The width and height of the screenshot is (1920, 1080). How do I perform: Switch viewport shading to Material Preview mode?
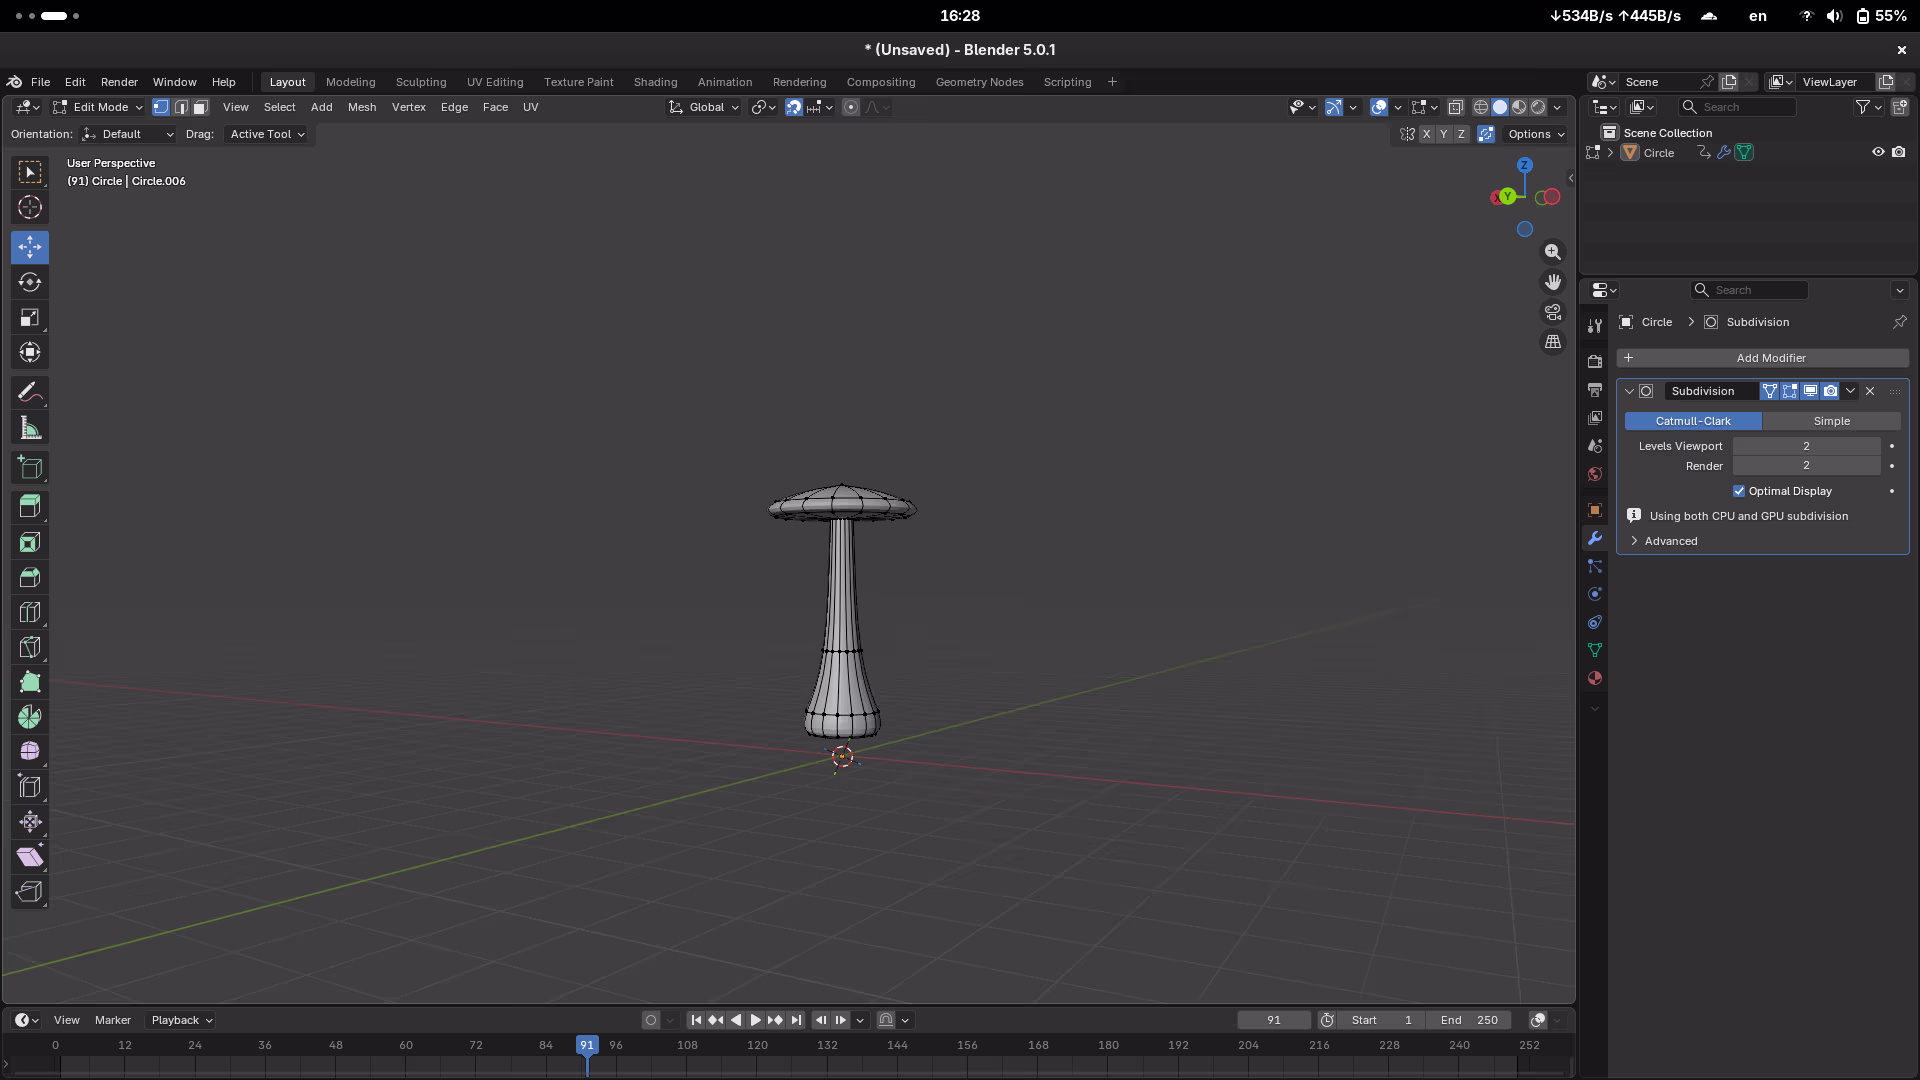coord(1519,107)
